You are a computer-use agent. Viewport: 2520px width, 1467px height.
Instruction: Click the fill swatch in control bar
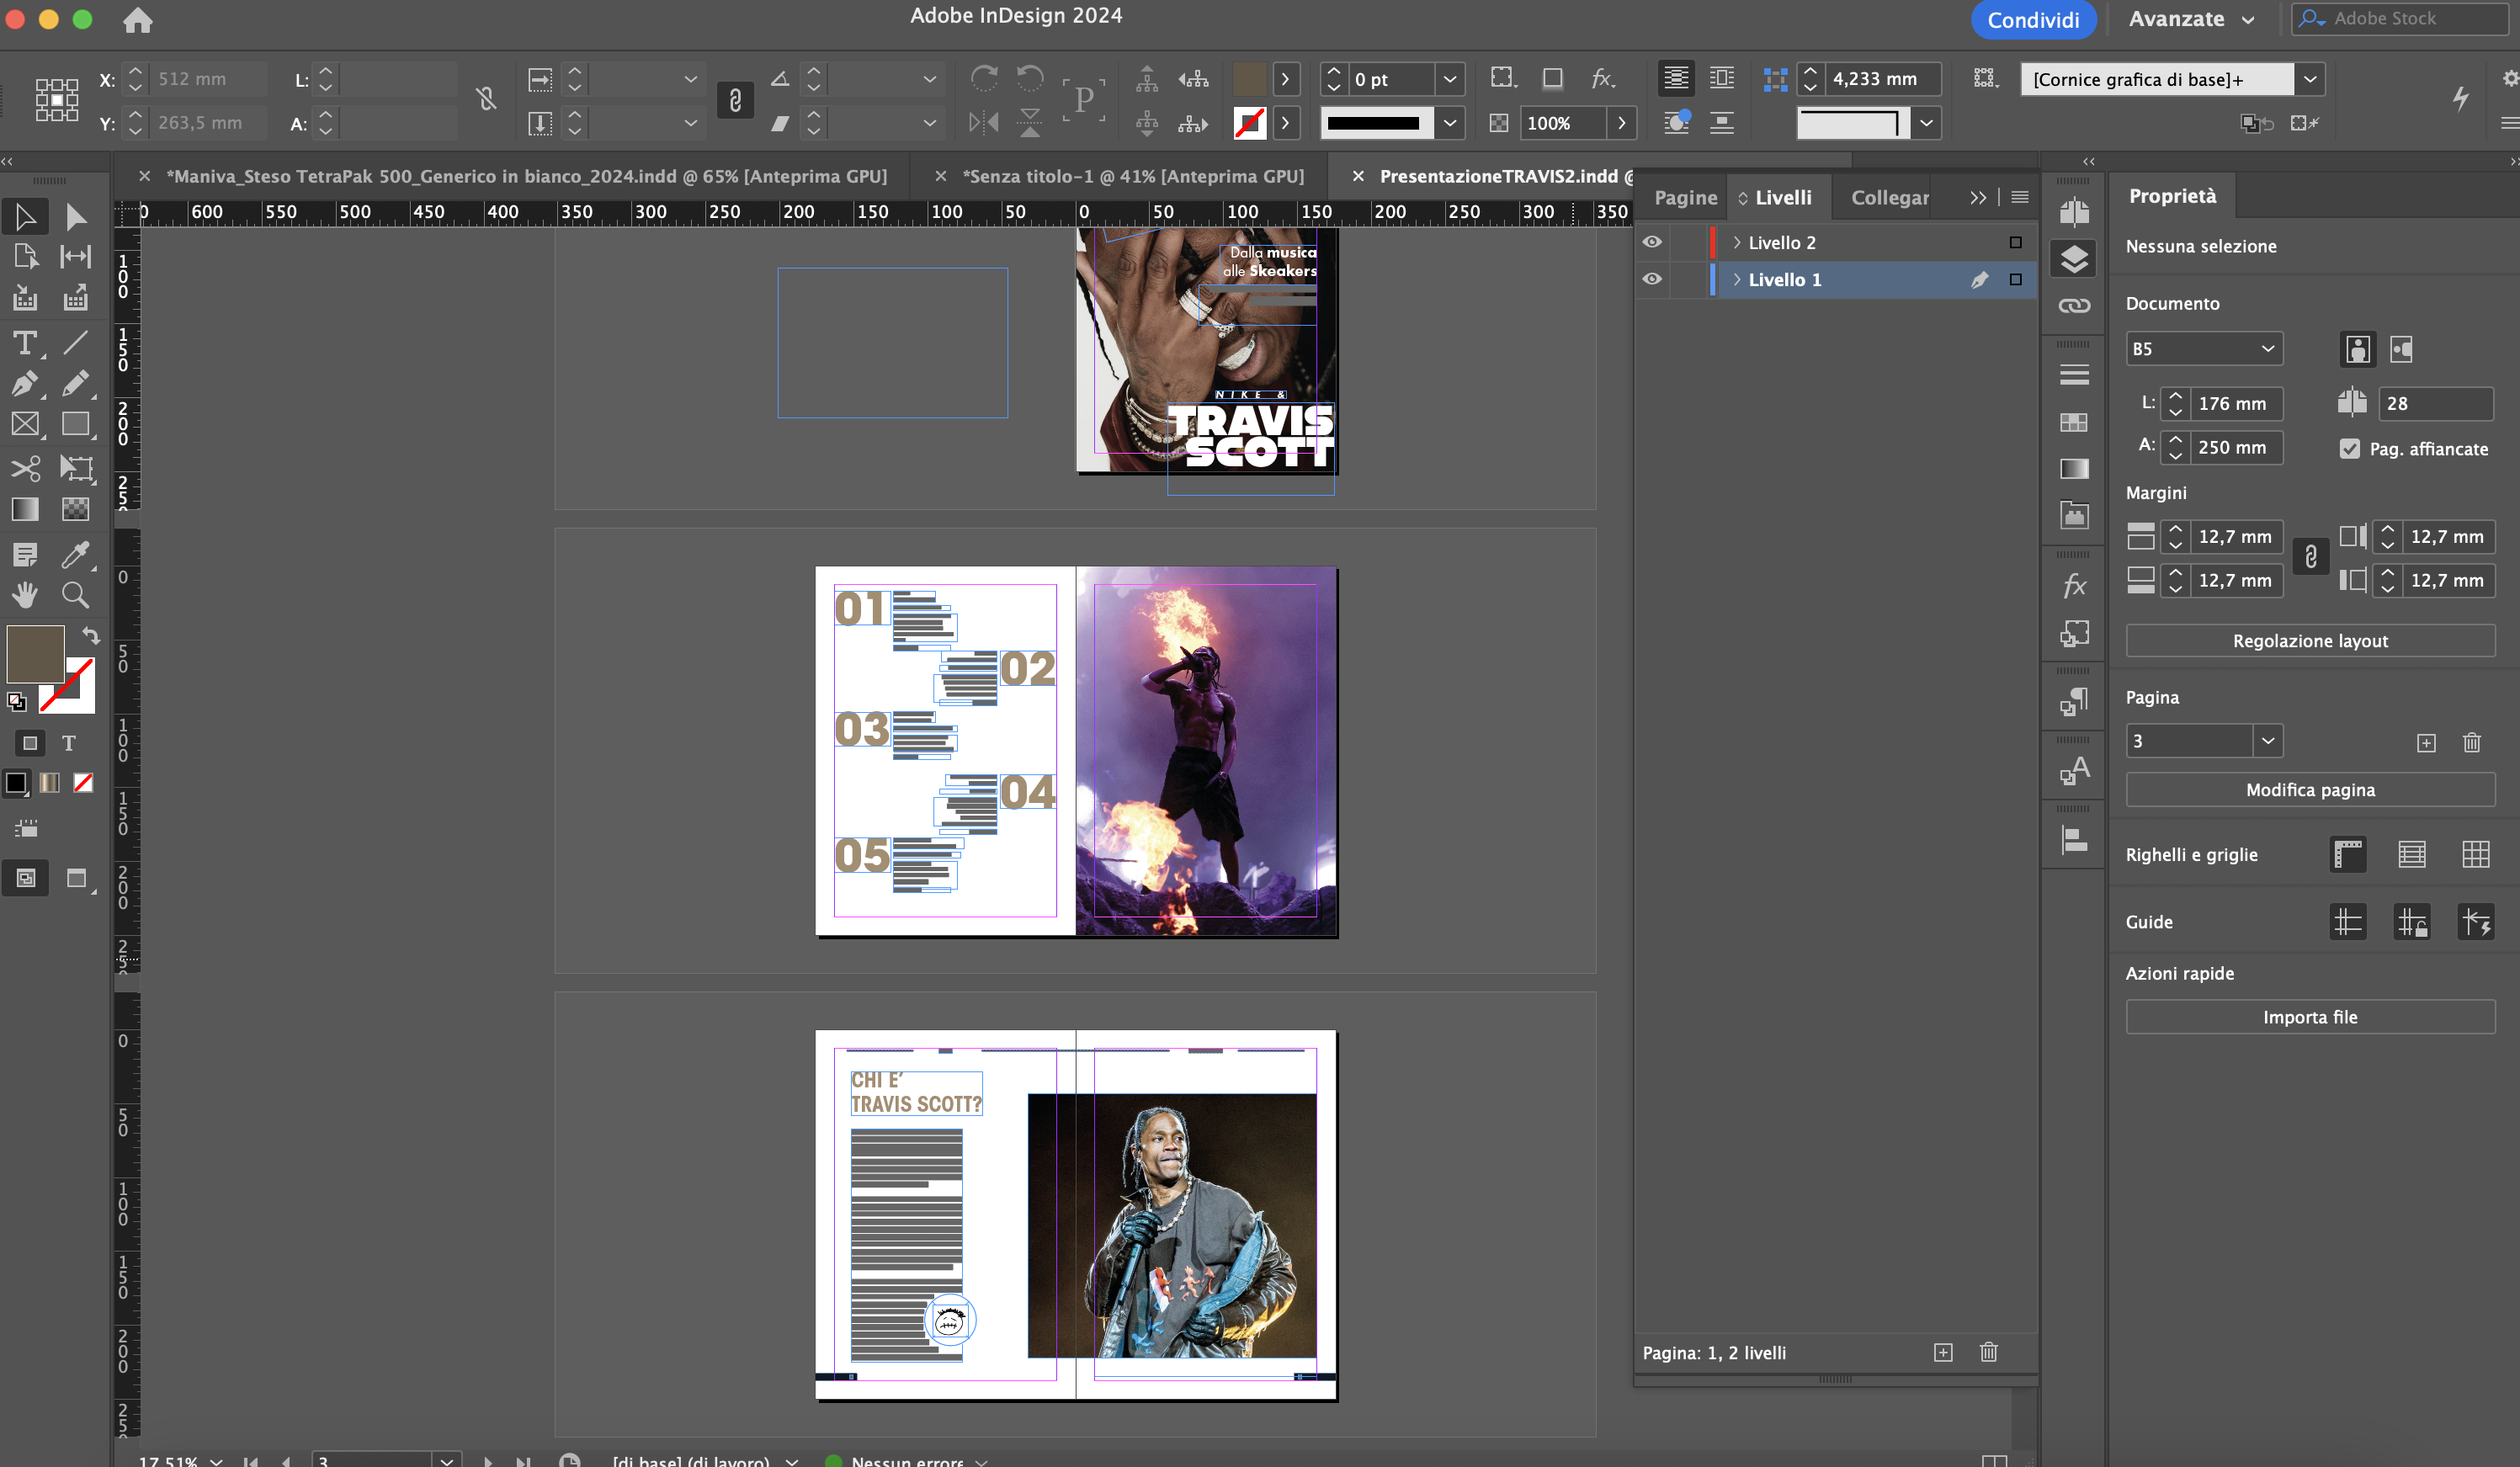tap(1249, 79)
